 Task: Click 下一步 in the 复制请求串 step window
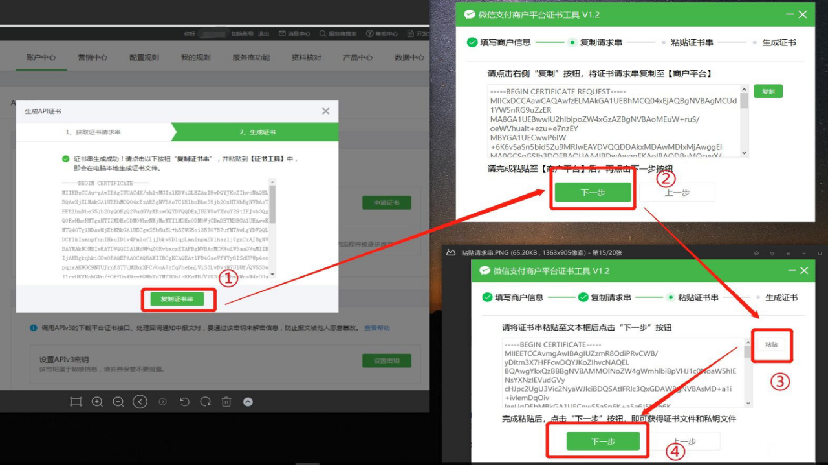[x=592, y=193]
